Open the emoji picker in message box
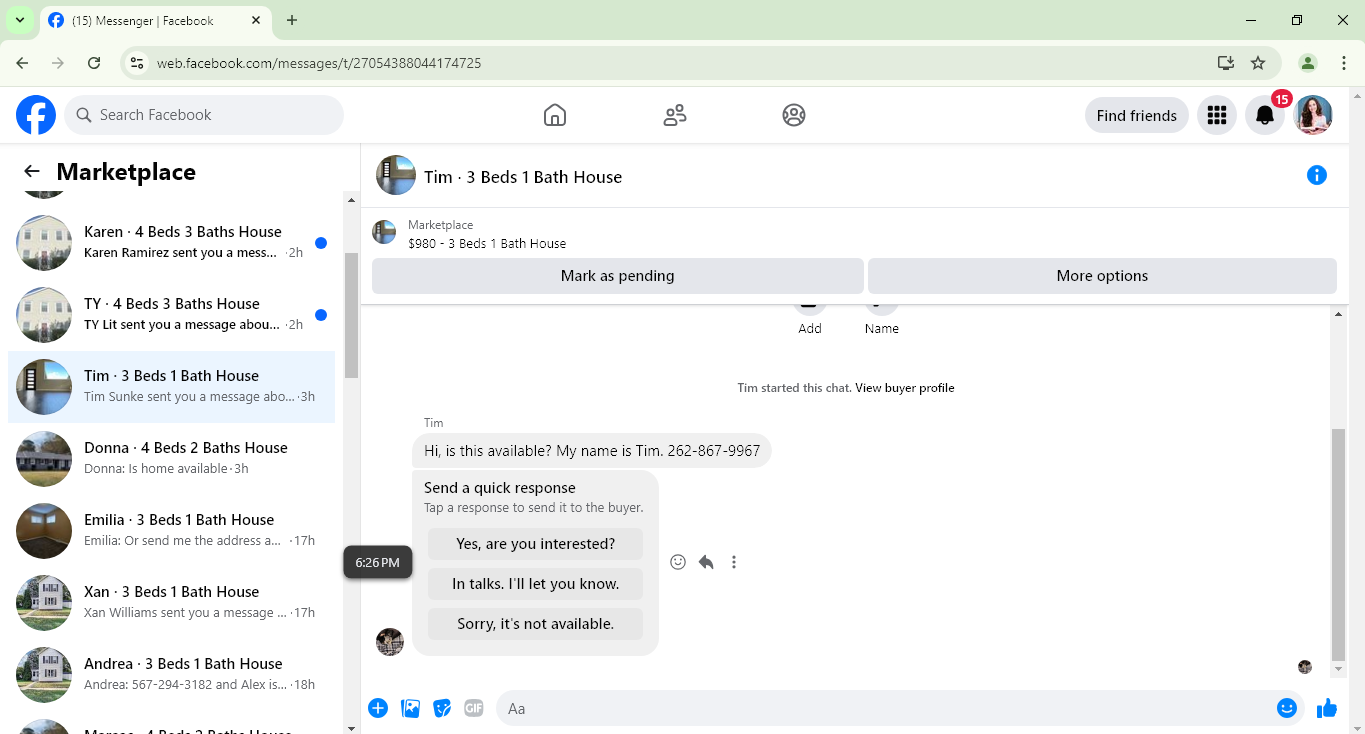This screenshot has height=734, width=1365. pyautogui.click(x=1287, y=708)
